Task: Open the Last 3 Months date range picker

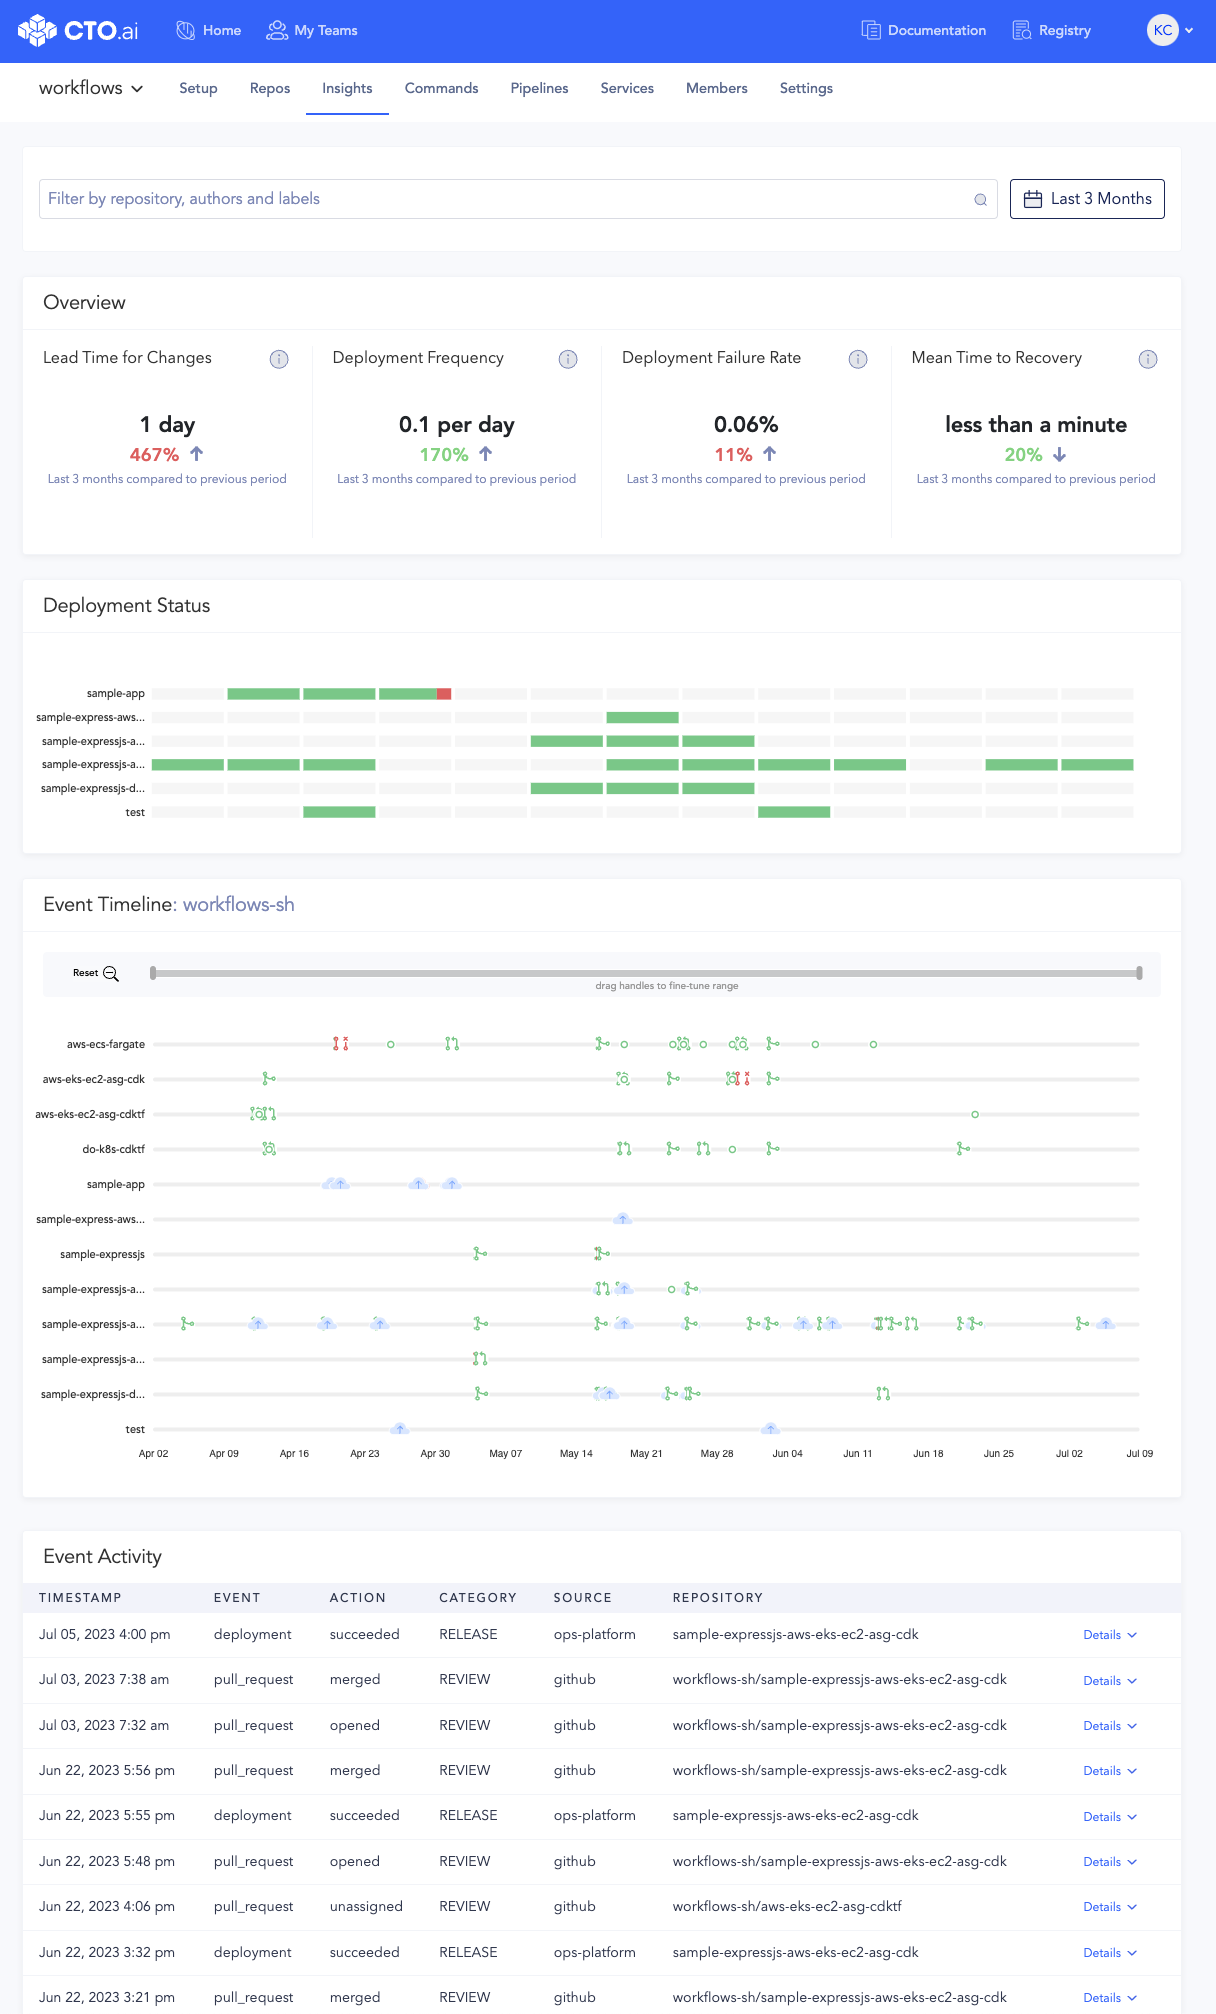Action: coord(1087,199)
